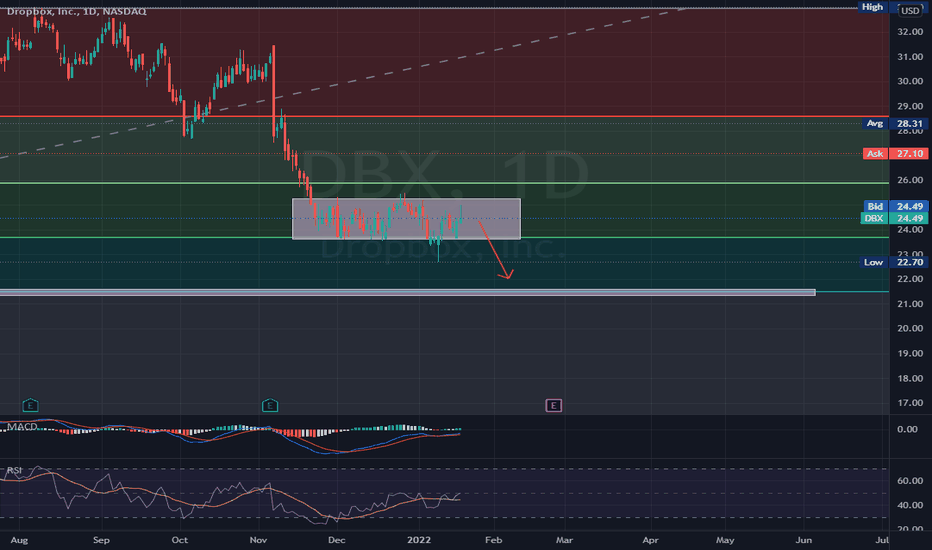
Task: Click the upcoming February earnings E marker
Action: click(x=553, y=406)
